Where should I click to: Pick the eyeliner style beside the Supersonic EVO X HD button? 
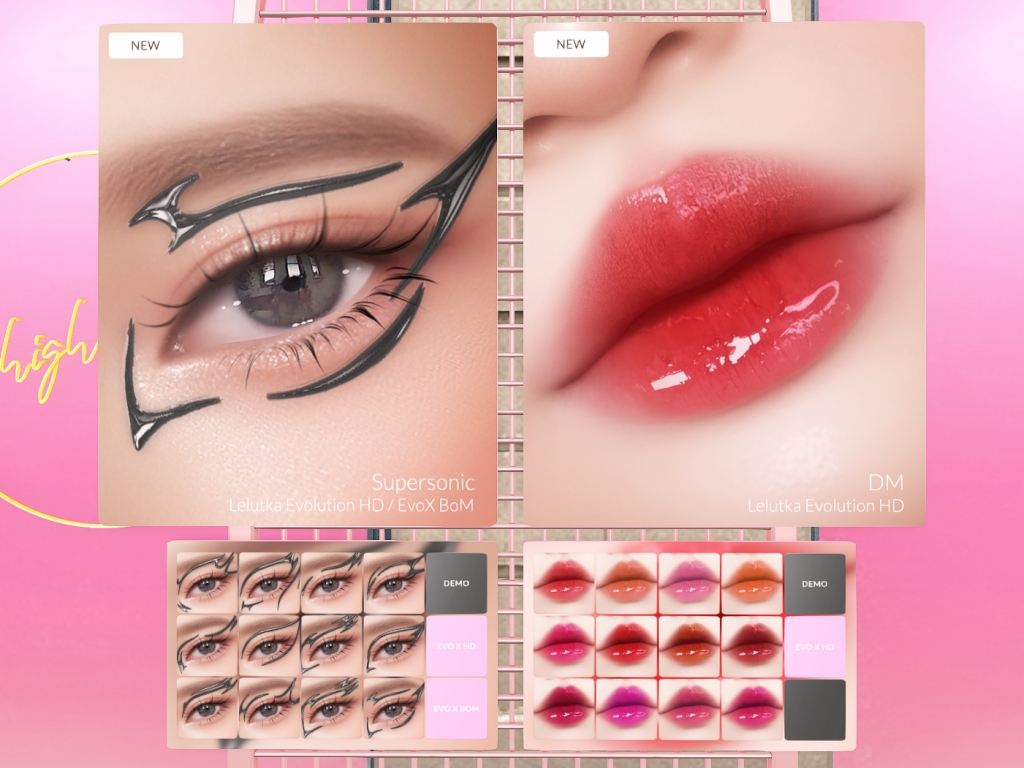(x=394, y=646)
